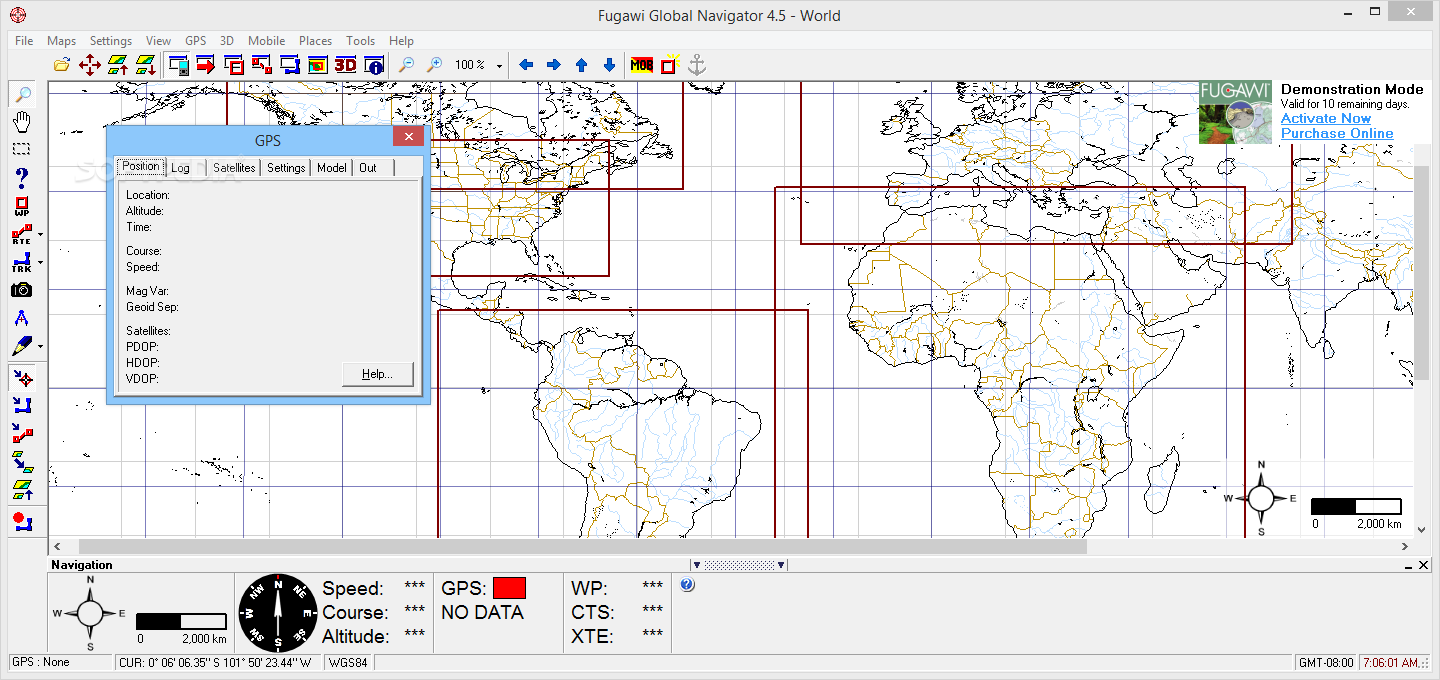
Task: Click the open folder icon
Action: click(62, 65)
